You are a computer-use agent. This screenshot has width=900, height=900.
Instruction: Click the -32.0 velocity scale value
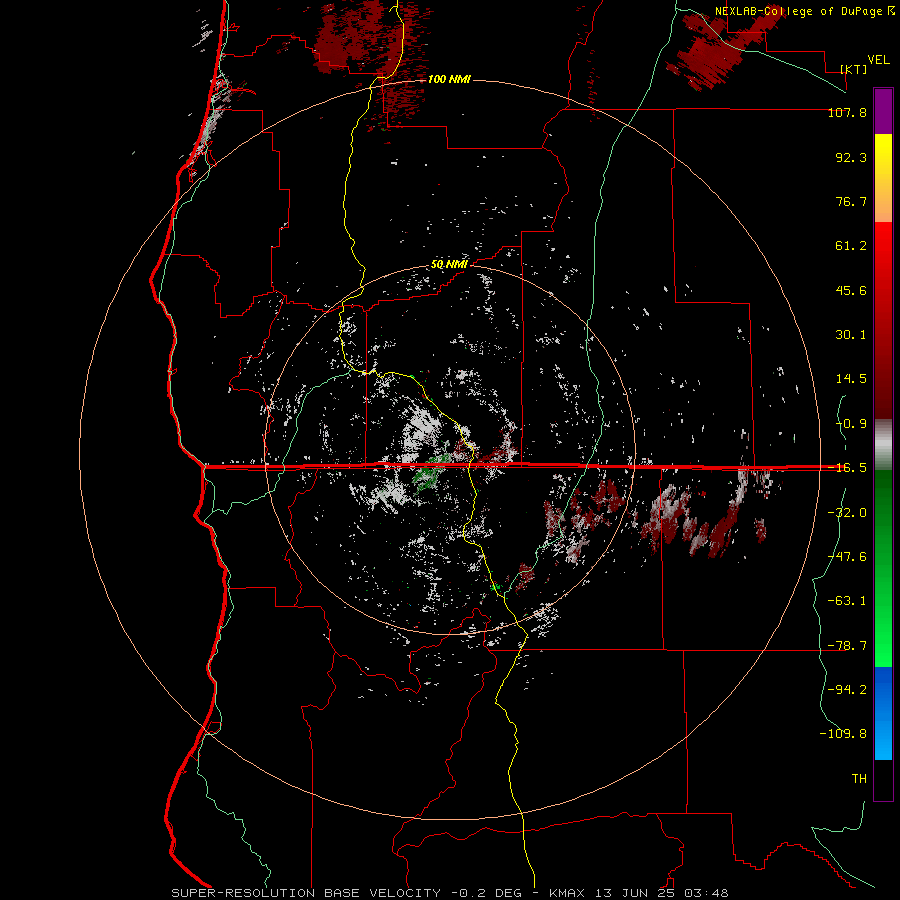click(847, 512)
